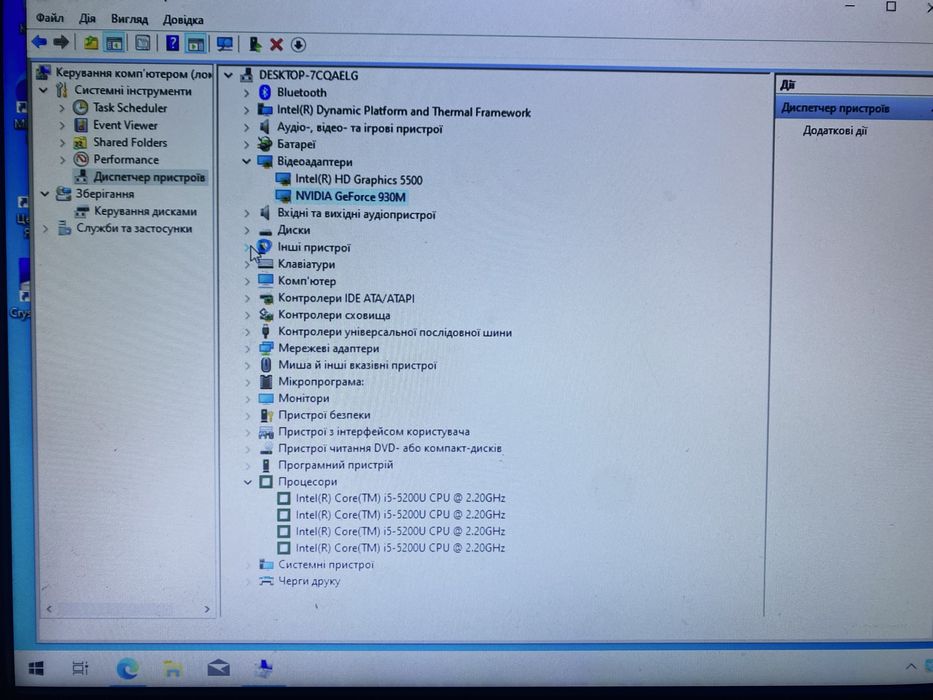933x700 pixels.
Task: Expand the Батареї category
Action: pos(246,145)
